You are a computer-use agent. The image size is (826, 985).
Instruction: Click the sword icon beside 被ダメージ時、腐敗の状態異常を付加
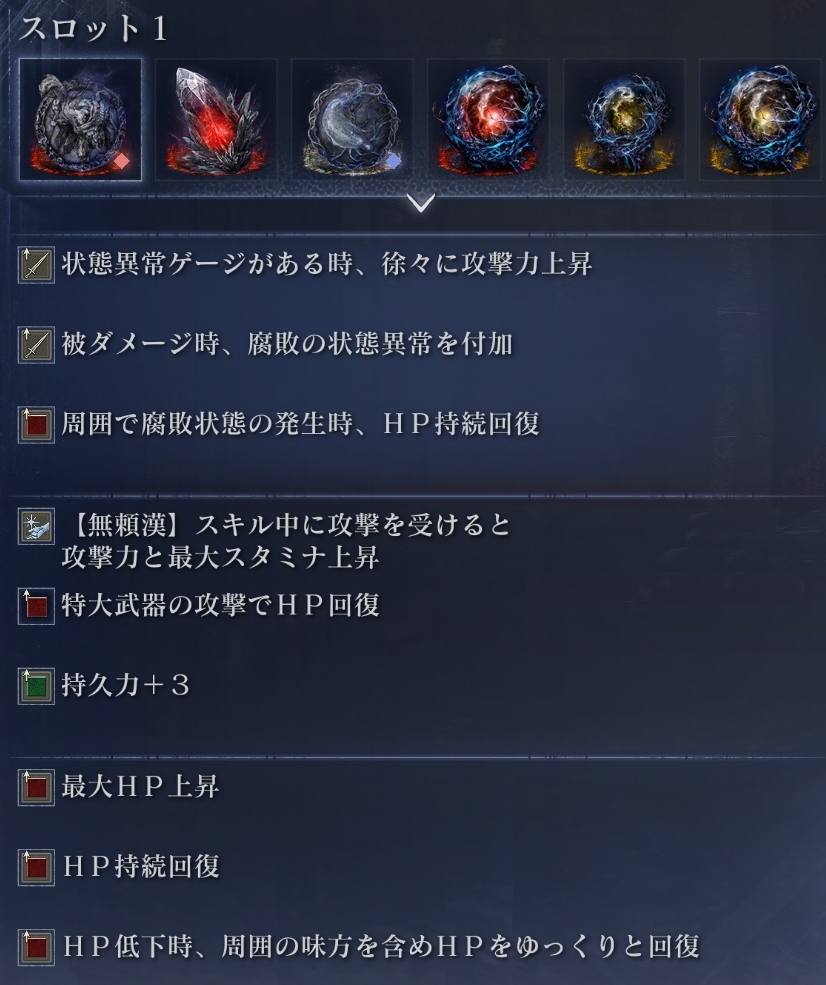tap(36, 344)
